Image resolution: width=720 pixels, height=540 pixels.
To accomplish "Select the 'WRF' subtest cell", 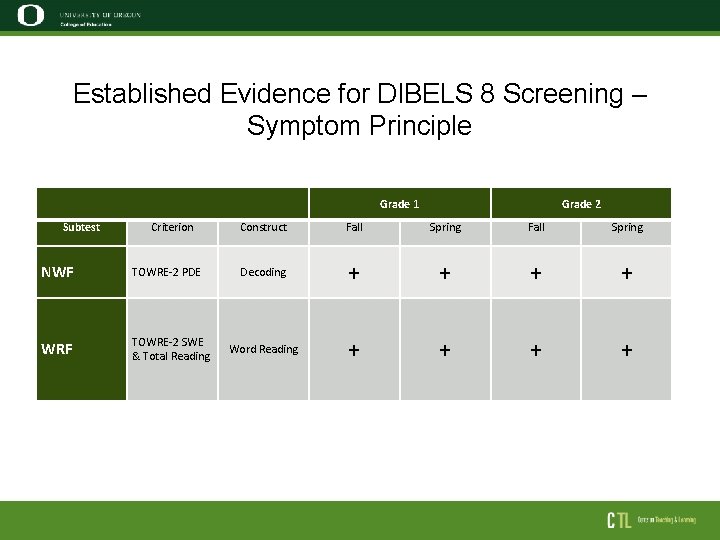I will click(x=81, y=349).
